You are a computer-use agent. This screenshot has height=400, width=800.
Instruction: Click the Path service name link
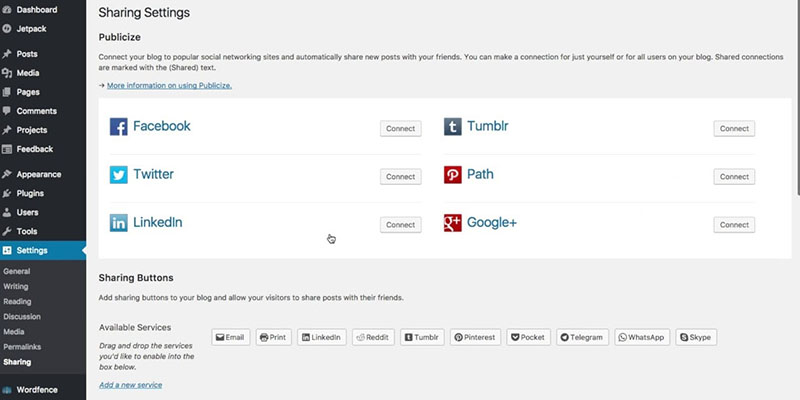point(480,174)
